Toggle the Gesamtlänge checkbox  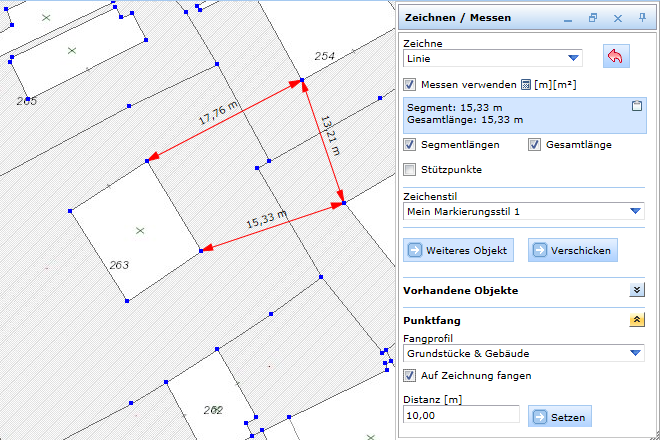pos(535,145)
